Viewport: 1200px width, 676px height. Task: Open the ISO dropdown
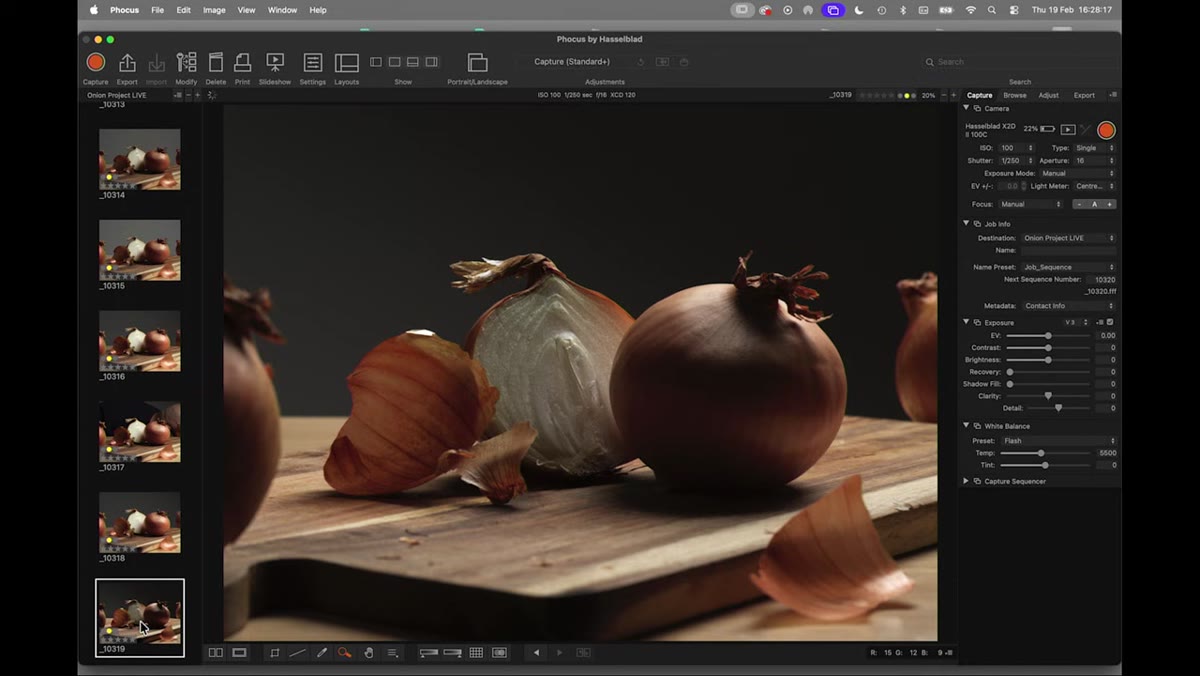tap(1017, 148)
